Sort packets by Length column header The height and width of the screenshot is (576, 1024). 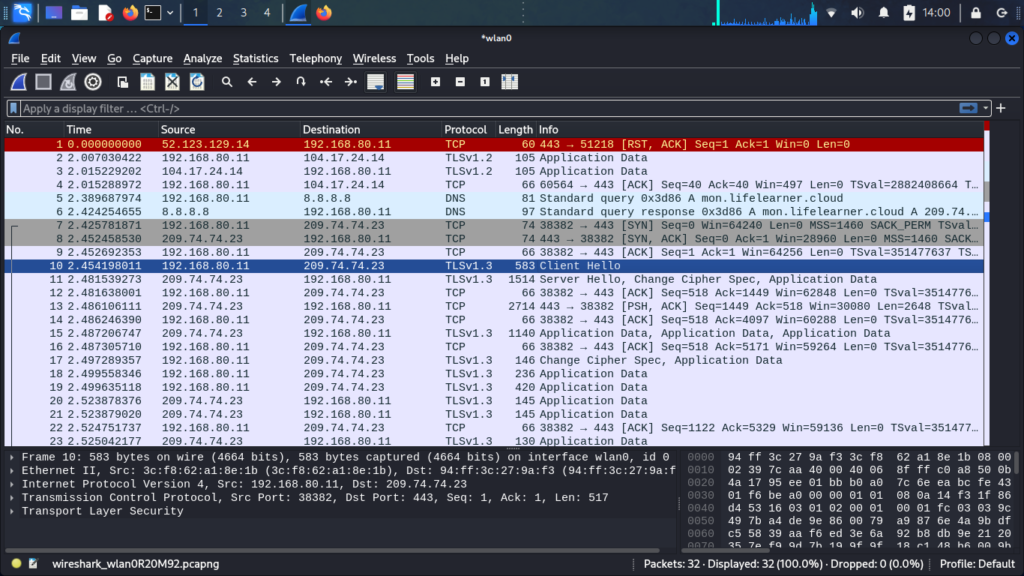tap(515, 129)
